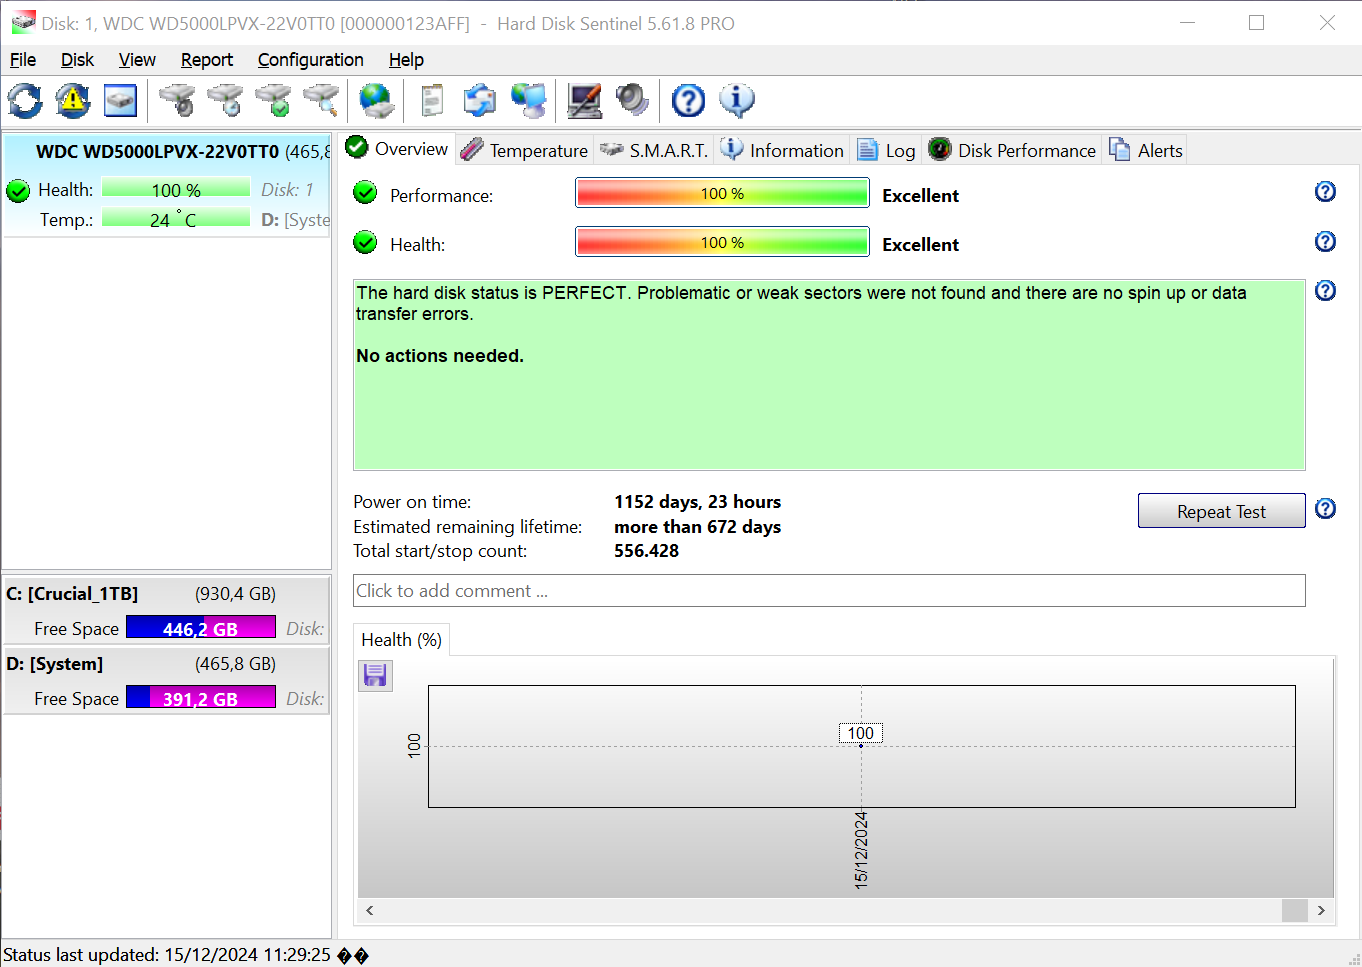Click the Health 100 % bar in Overview
The width and height of the screenshot is (1362, 967).
[x=722, y=242]
